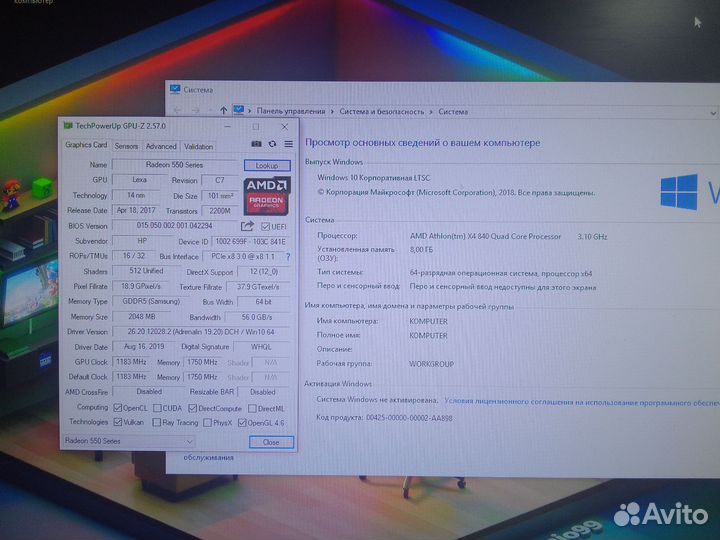Image resolution: width=720 pixels, height=540 pixels.
Task: Click the GPU Clock 1183 MHz field
Action: [x=131, y=362]
